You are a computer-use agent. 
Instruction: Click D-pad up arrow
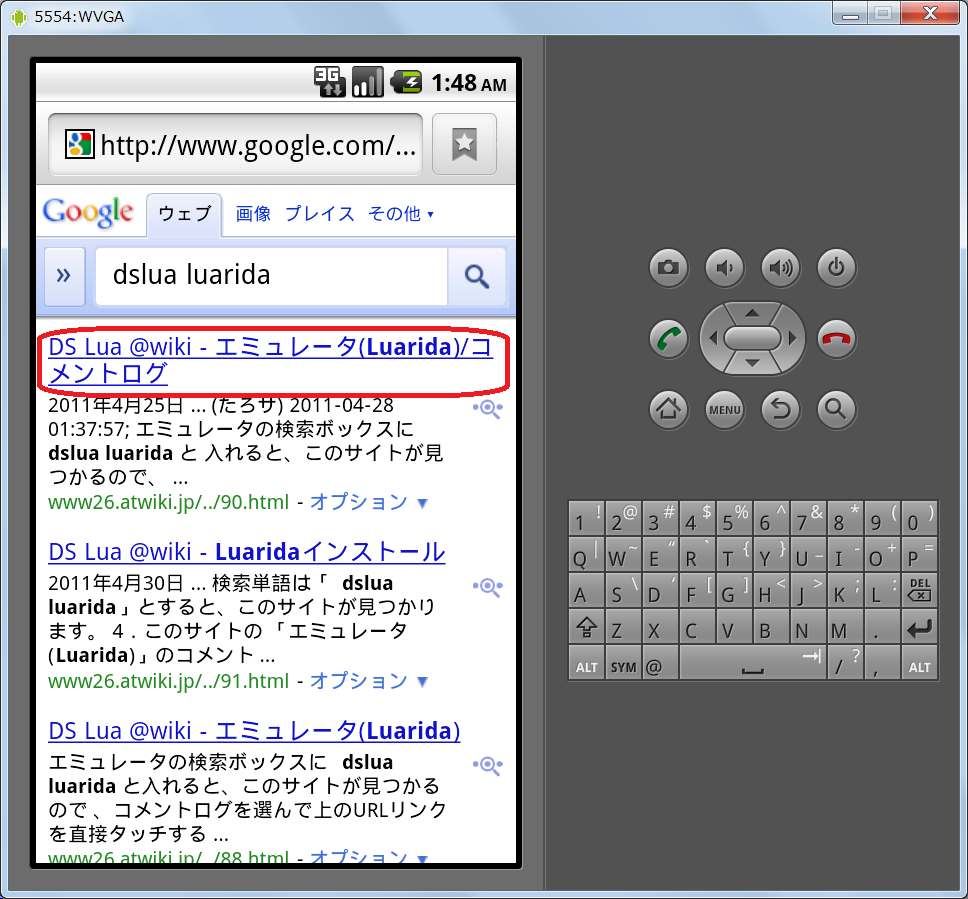coord(752,313)
